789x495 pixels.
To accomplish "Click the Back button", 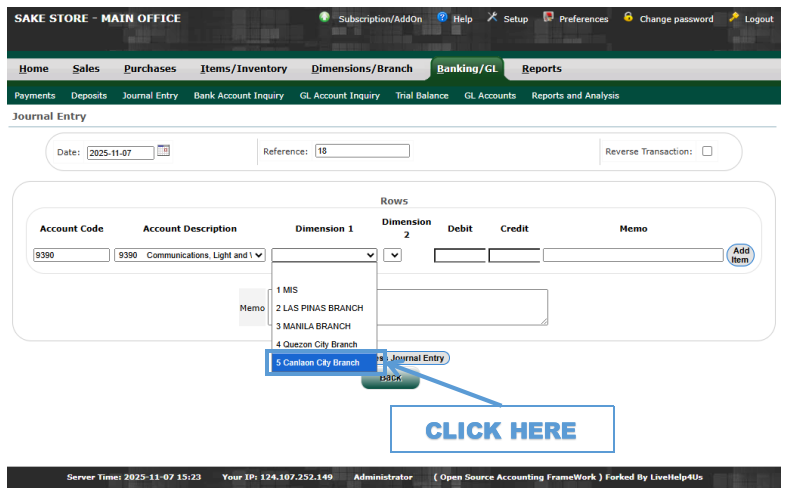I will click(x=390, y=378).
